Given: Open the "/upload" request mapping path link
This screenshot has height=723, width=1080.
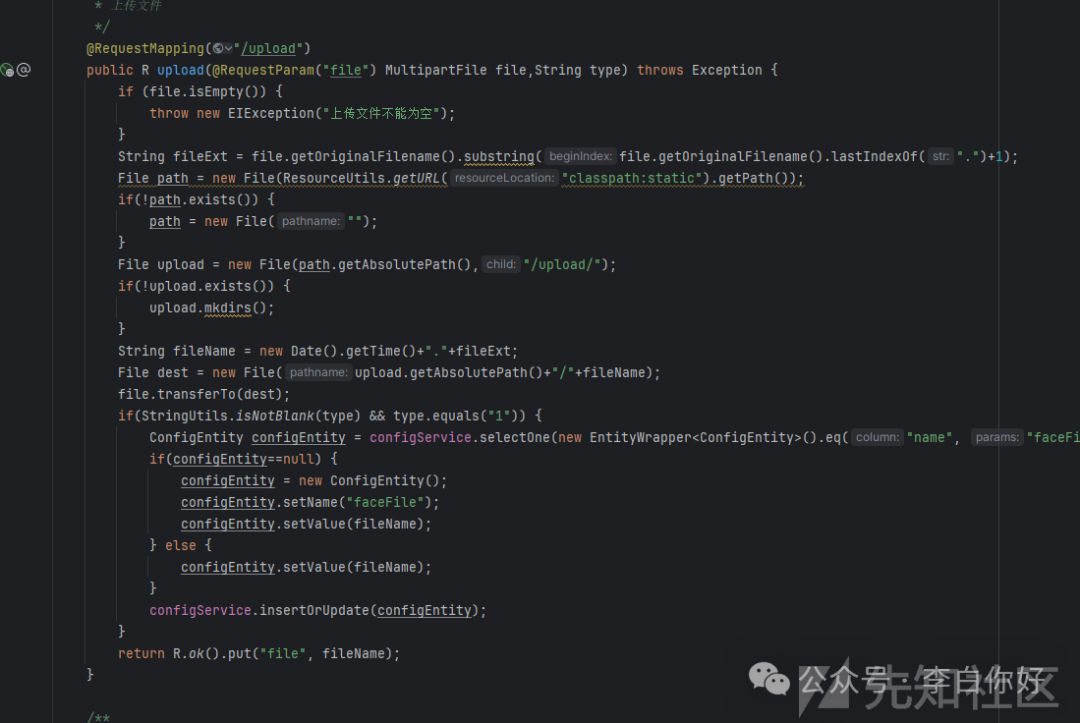Looking at the screenshot, I should (273, 48).
